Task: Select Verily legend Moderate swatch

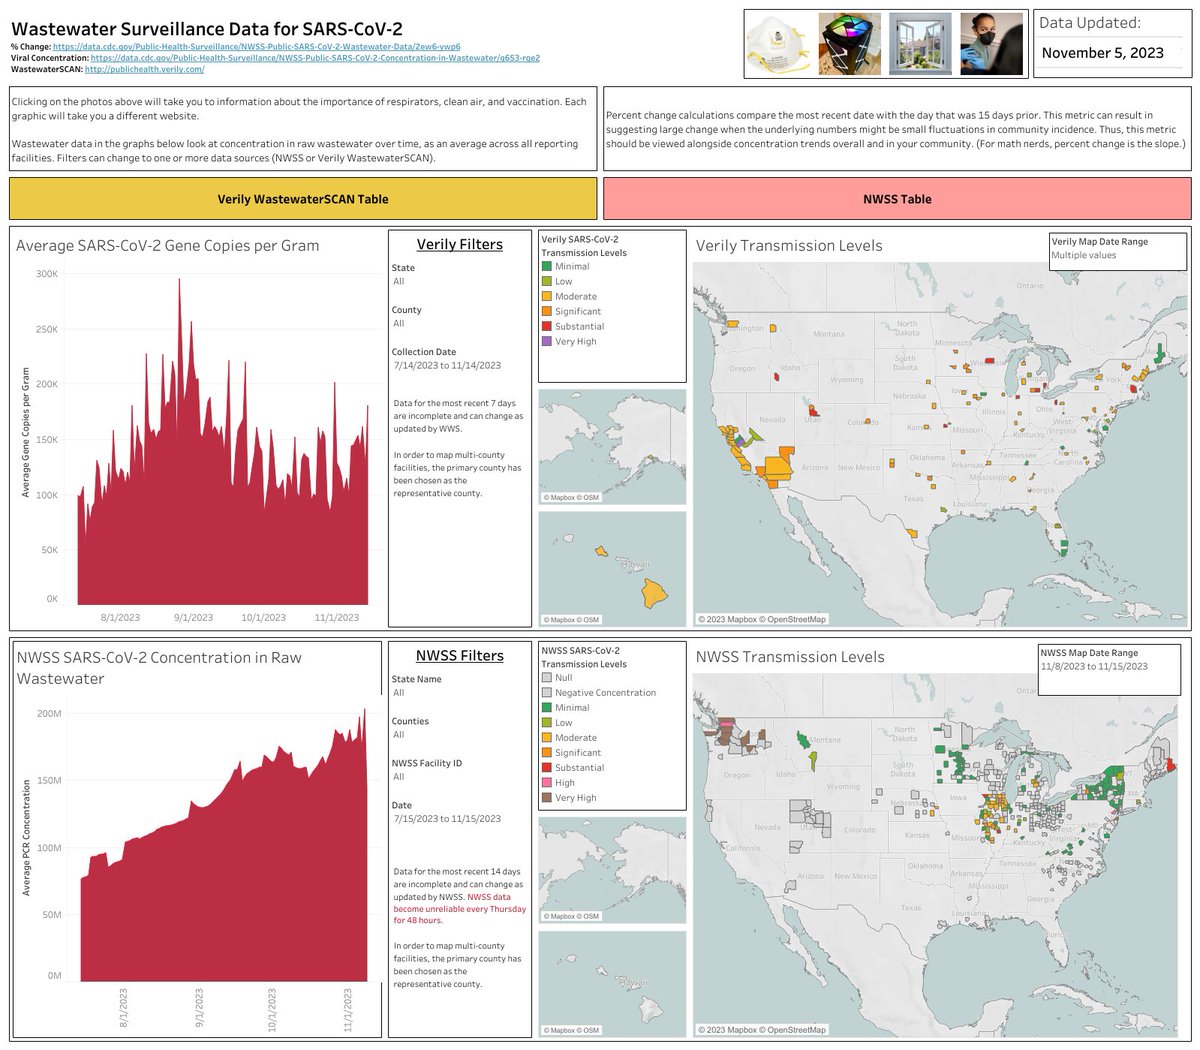Action: click(x=547, y=296)
